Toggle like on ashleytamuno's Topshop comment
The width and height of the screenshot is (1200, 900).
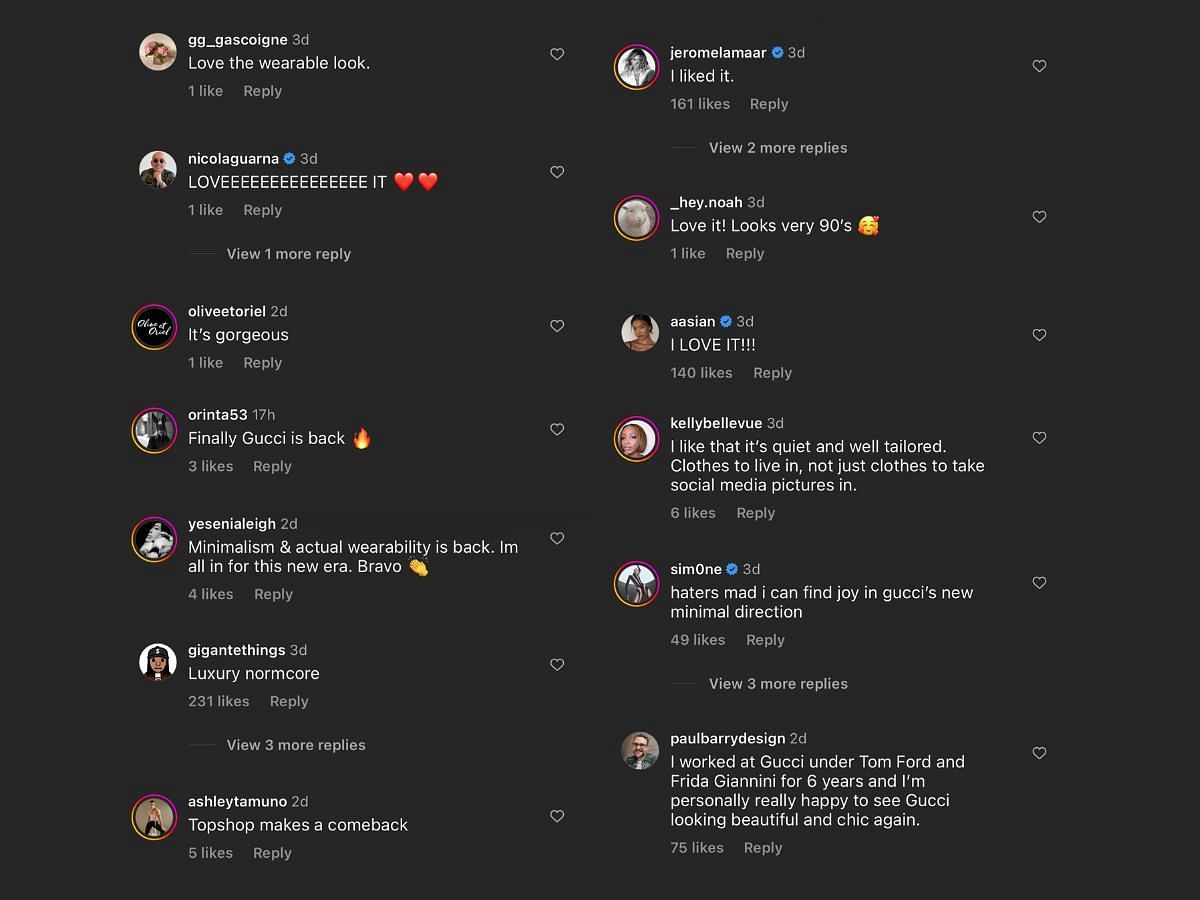pyautogui.click(x=557, y=816)
